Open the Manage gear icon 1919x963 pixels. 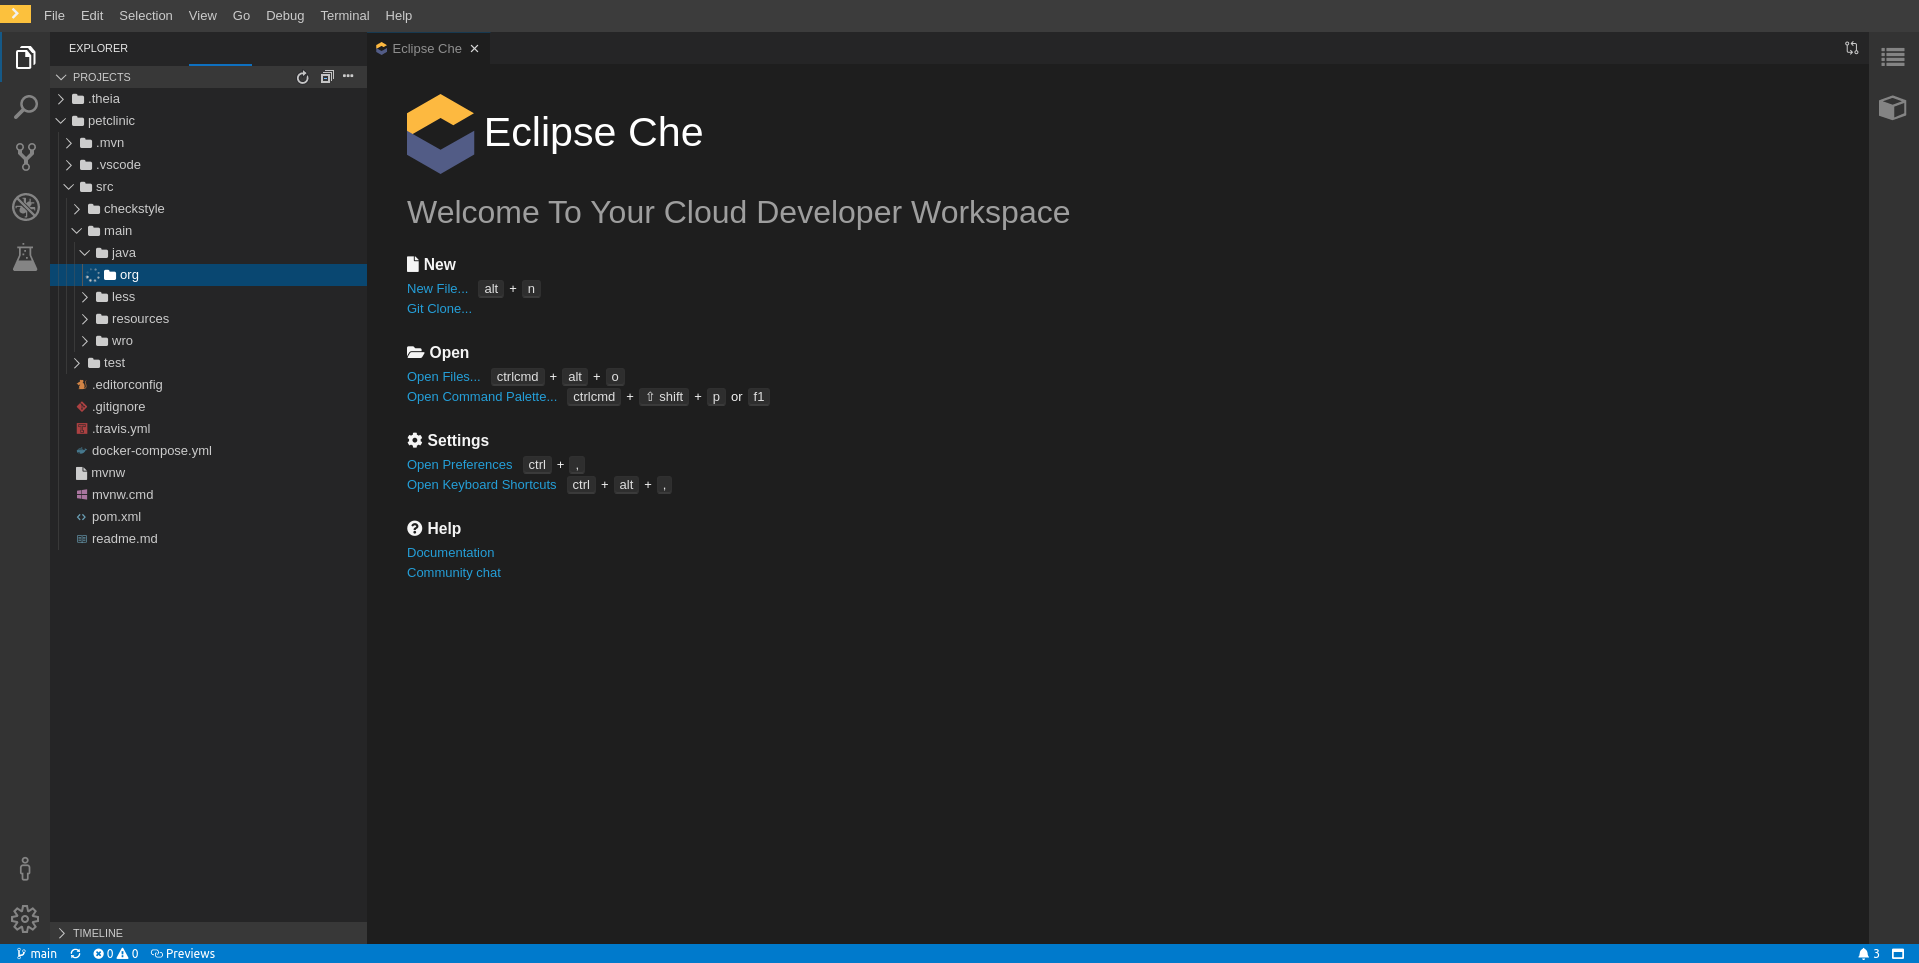pyautogui.click(x=25, y=919)
